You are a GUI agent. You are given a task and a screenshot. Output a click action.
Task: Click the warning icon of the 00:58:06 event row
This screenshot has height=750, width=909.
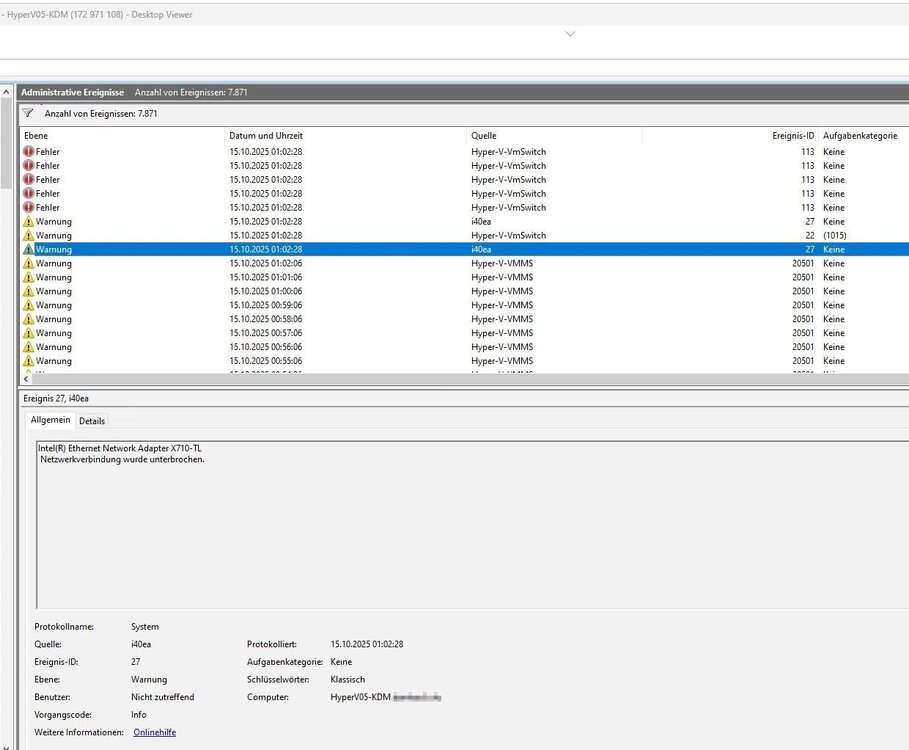coord(28,320)
